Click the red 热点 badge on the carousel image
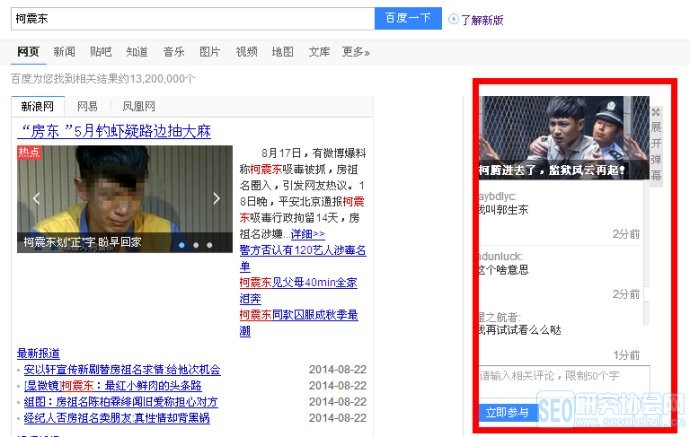Viewport: 690px width, 437px height. click(x=29, y=152)
